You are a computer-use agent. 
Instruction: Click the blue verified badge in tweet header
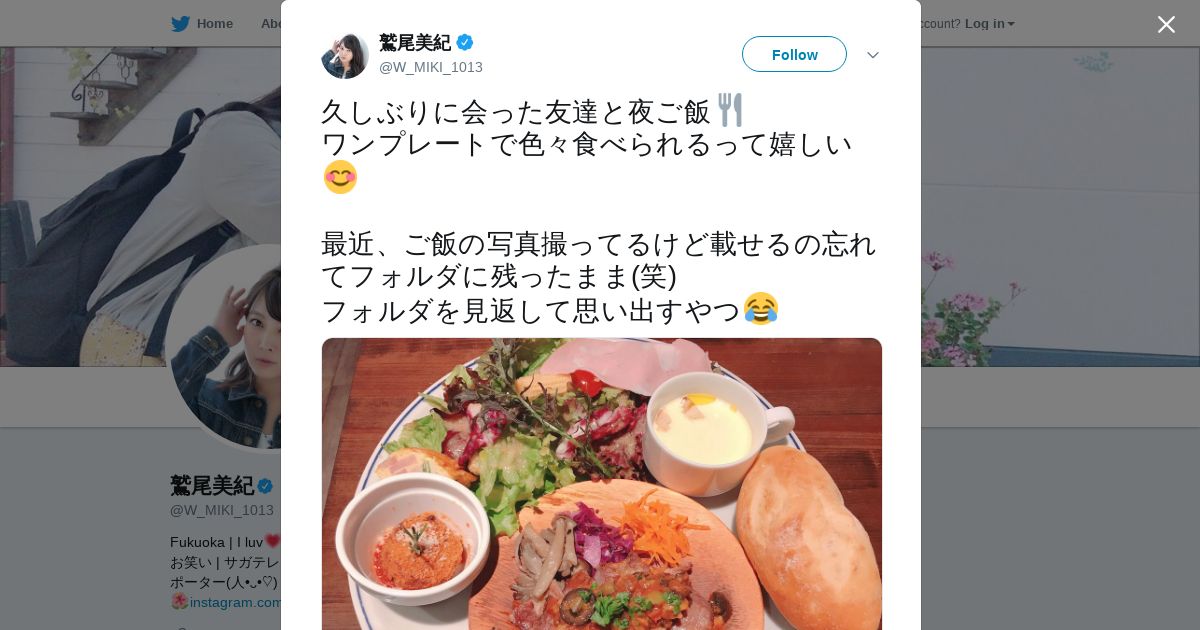465,43
